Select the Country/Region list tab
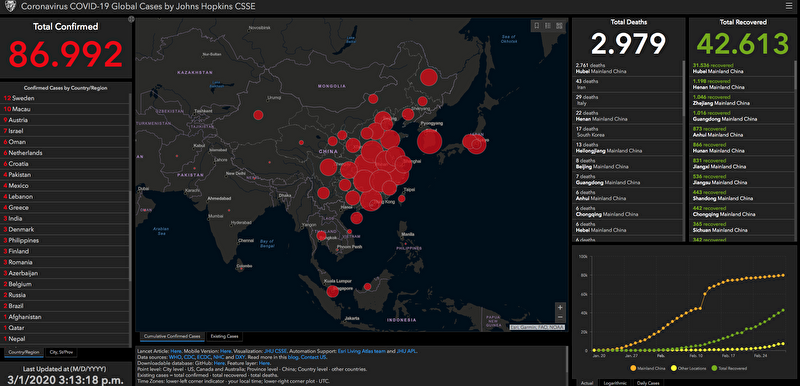The width and height of the screenshot is (800, 386). coord(24,352)
